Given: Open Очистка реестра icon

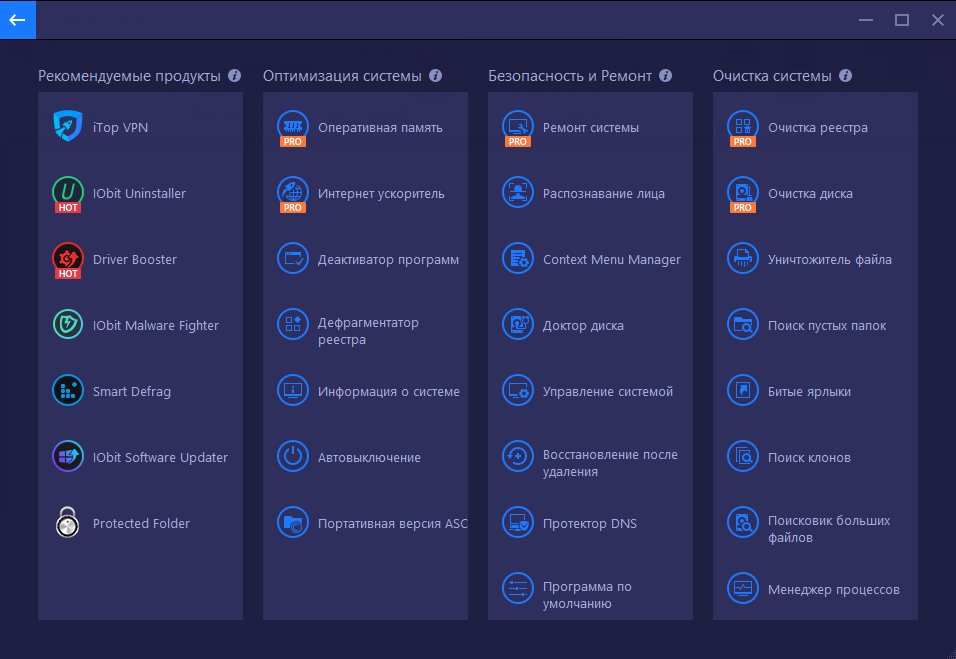Looking at the screenshot, I should [743, 128].
